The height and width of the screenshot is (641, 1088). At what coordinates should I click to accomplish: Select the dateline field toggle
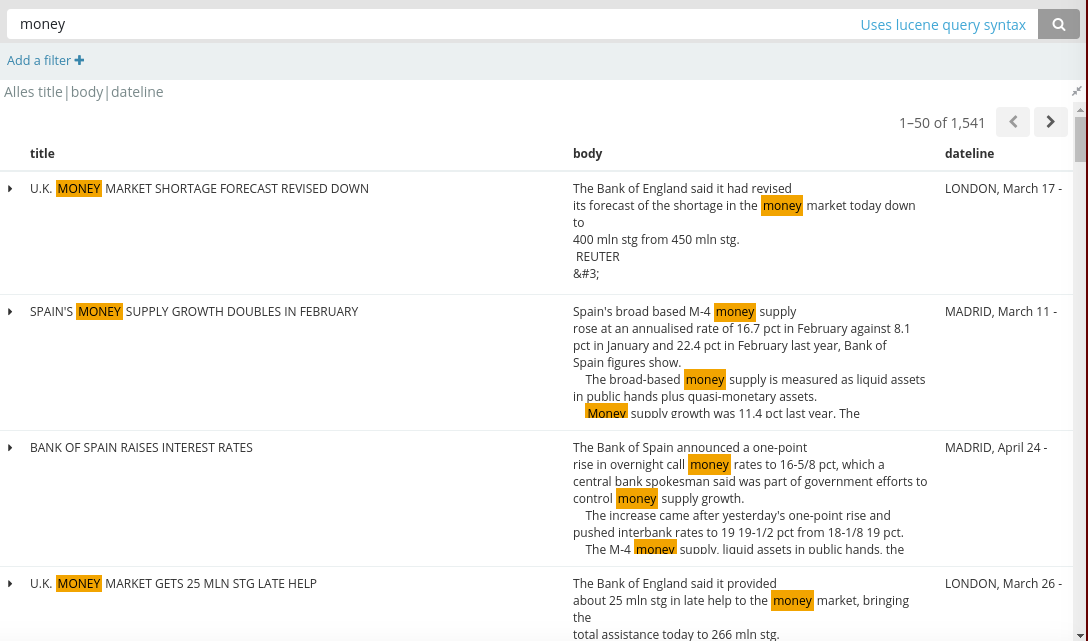[x=137, y=92]
